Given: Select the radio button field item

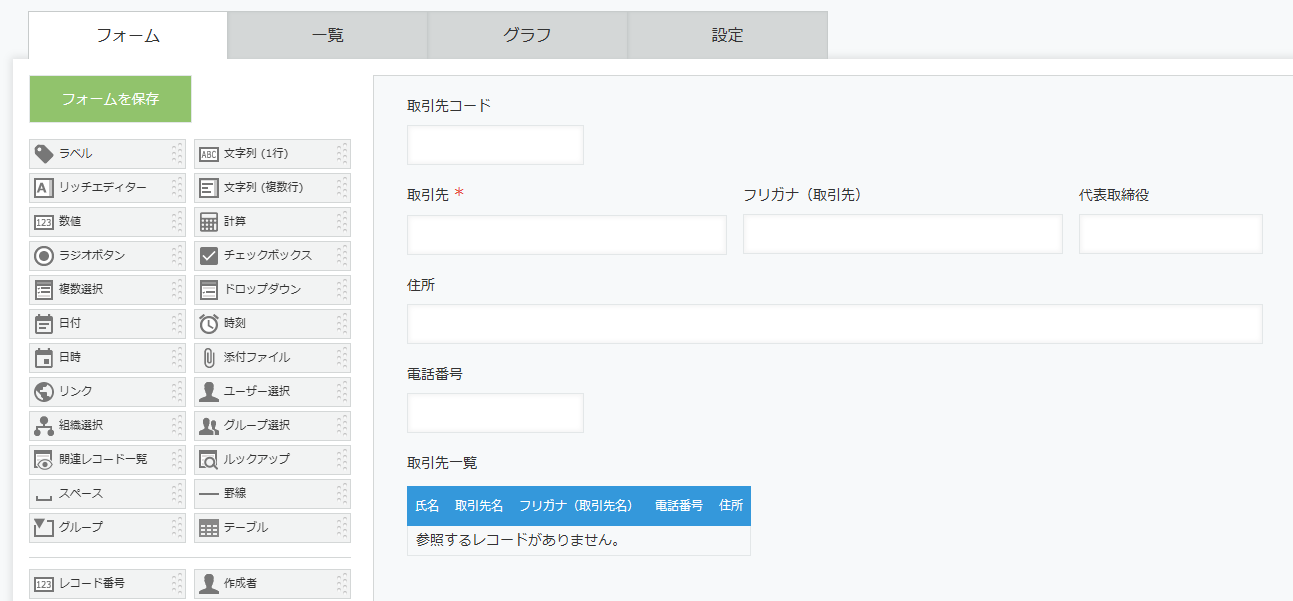Looking at the screenshot, I should tap(100, 256).
